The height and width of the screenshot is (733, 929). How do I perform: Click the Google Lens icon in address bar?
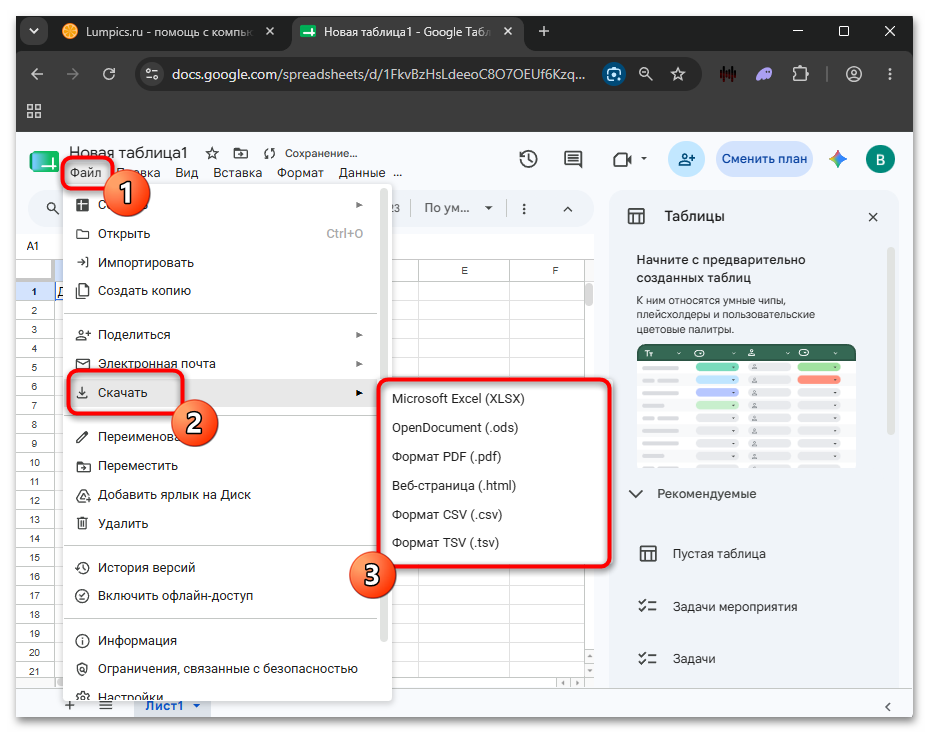tap(614, 74)
